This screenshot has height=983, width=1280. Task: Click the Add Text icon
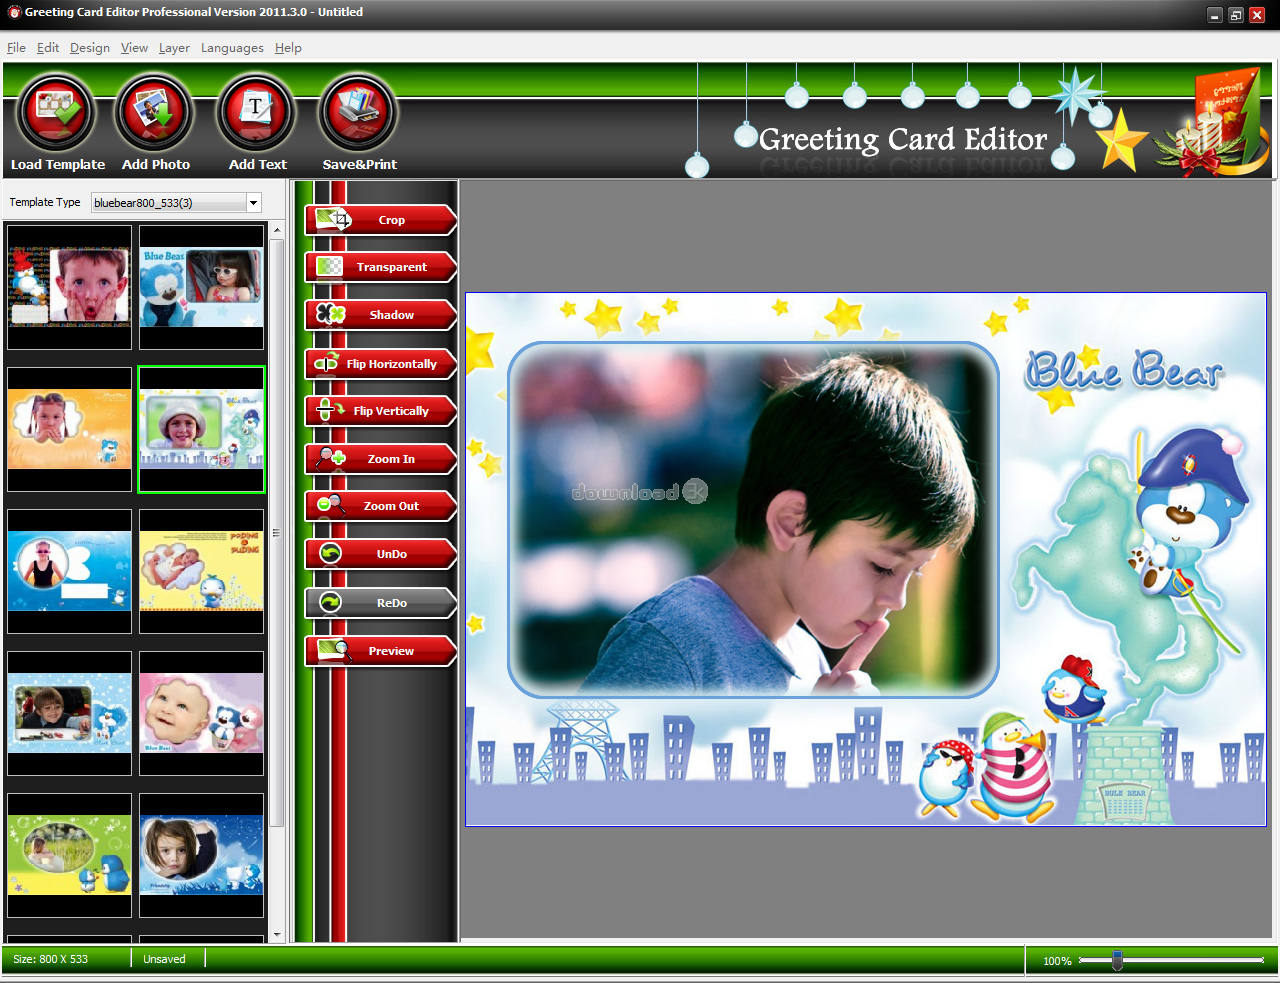click(x=256, y=113)
